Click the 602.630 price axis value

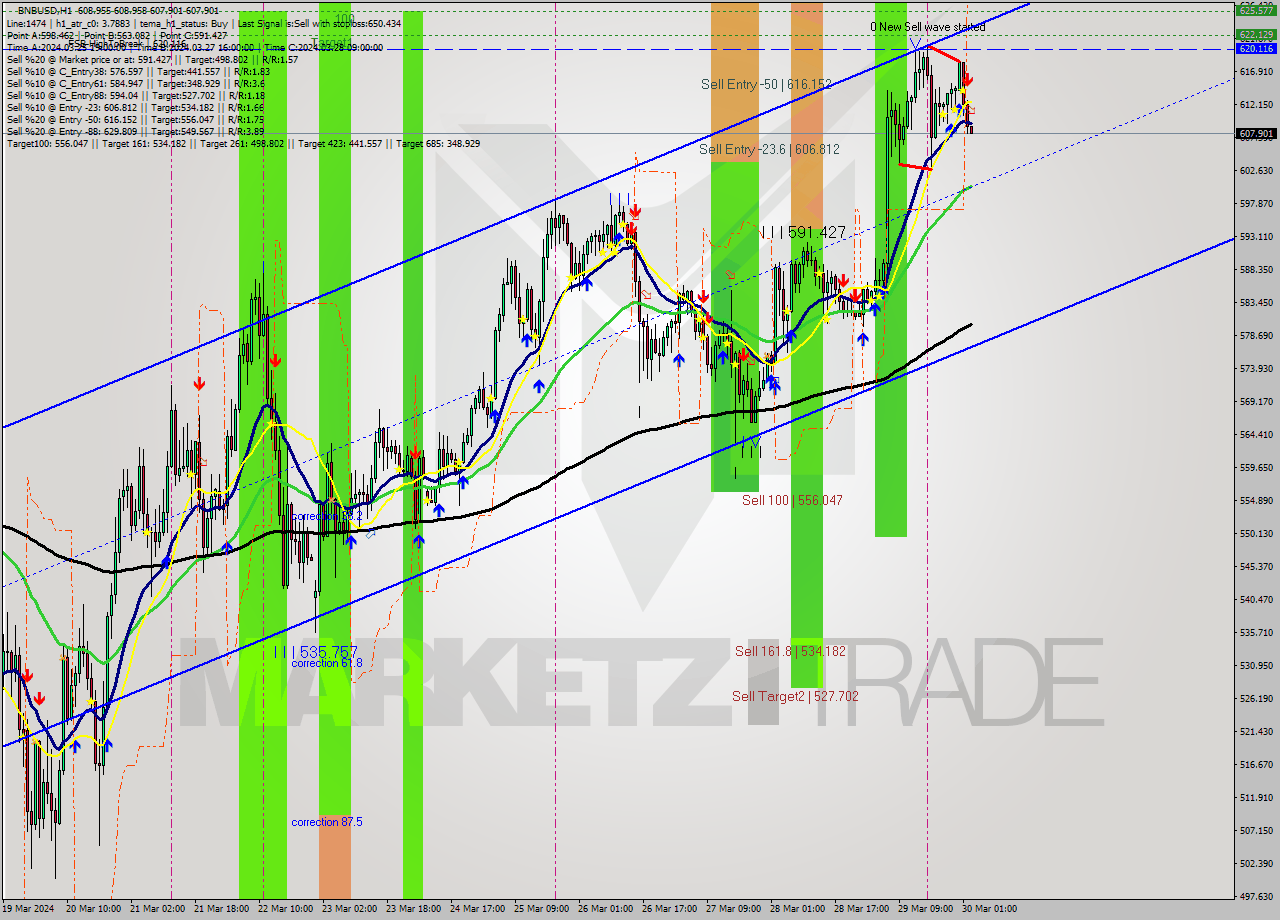[x=1256, y=171]
